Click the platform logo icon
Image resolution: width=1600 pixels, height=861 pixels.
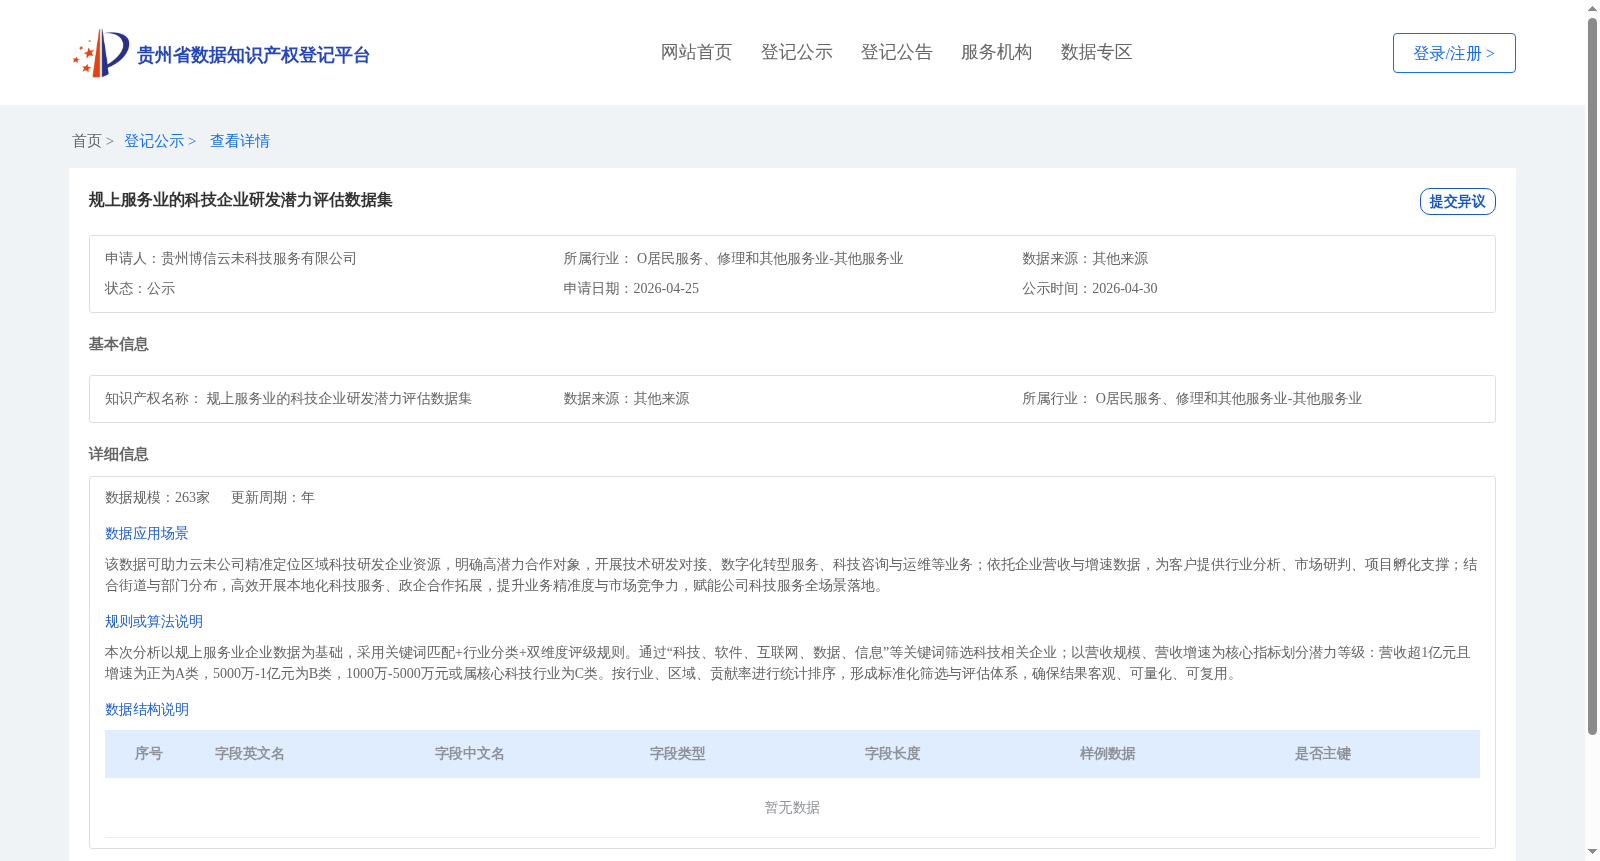(x=101, y=53)
